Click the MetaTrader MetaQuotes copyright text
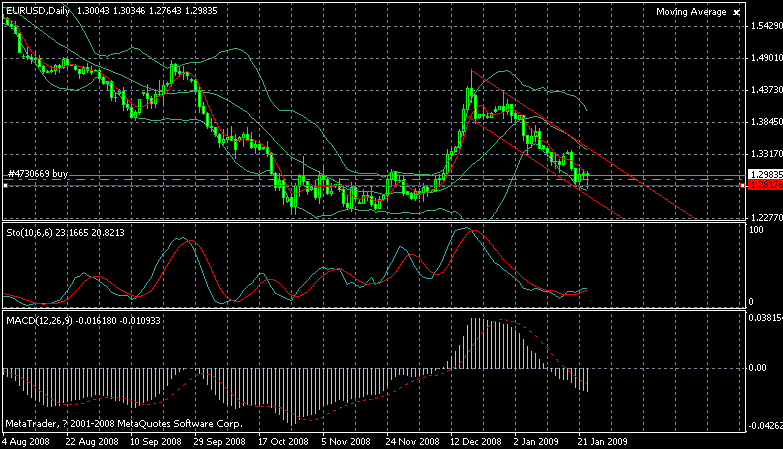The image size is (783, 449). tap(124, 424)
